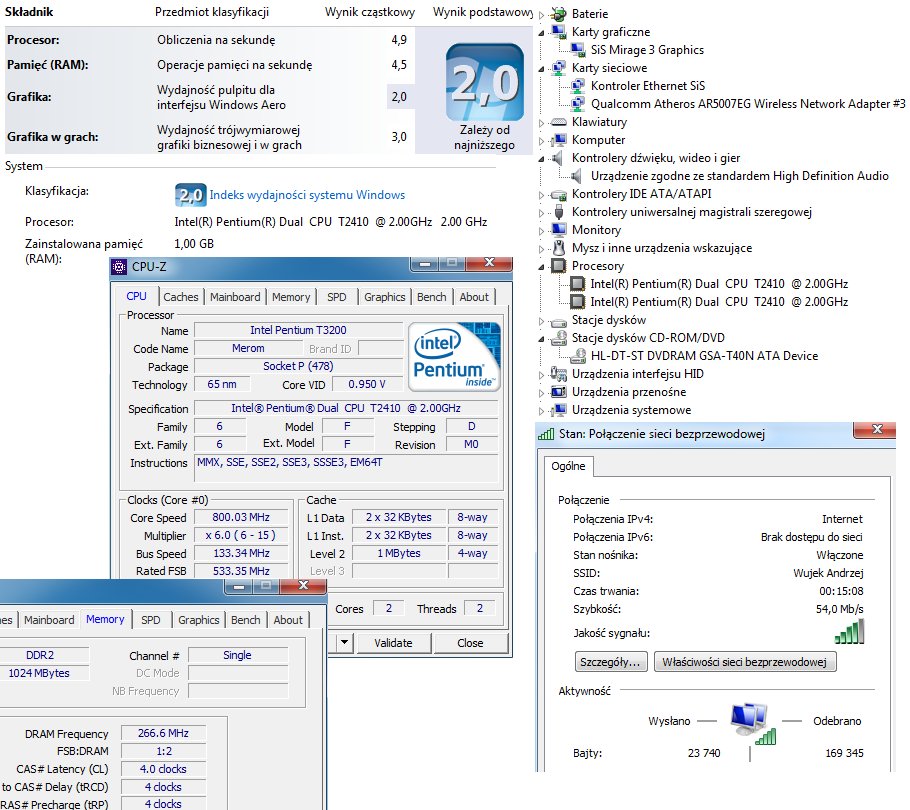Click the Komputer category icon
The width and height of the screenshot is (910, 810).
tap(558, 139)
